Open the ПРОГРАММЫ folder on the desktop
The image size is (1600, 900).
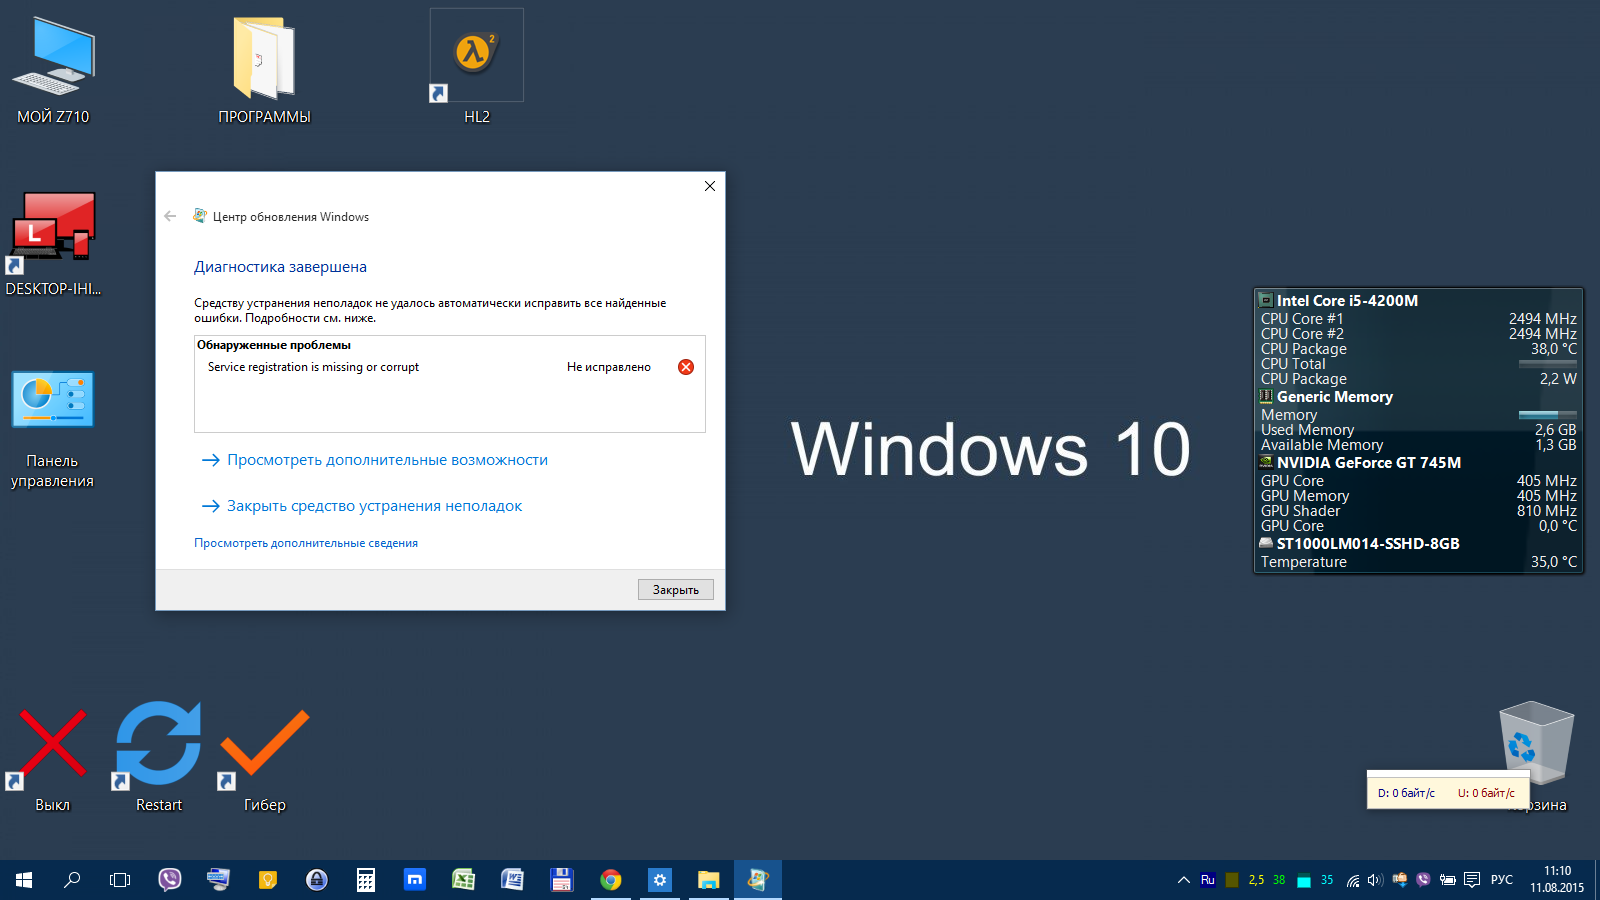point(264,58)
